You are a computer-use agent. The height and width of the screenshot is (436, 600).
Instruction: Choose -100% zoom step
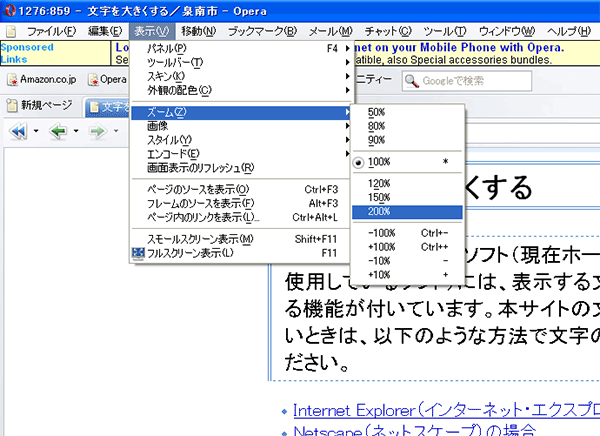coord(407,233)
